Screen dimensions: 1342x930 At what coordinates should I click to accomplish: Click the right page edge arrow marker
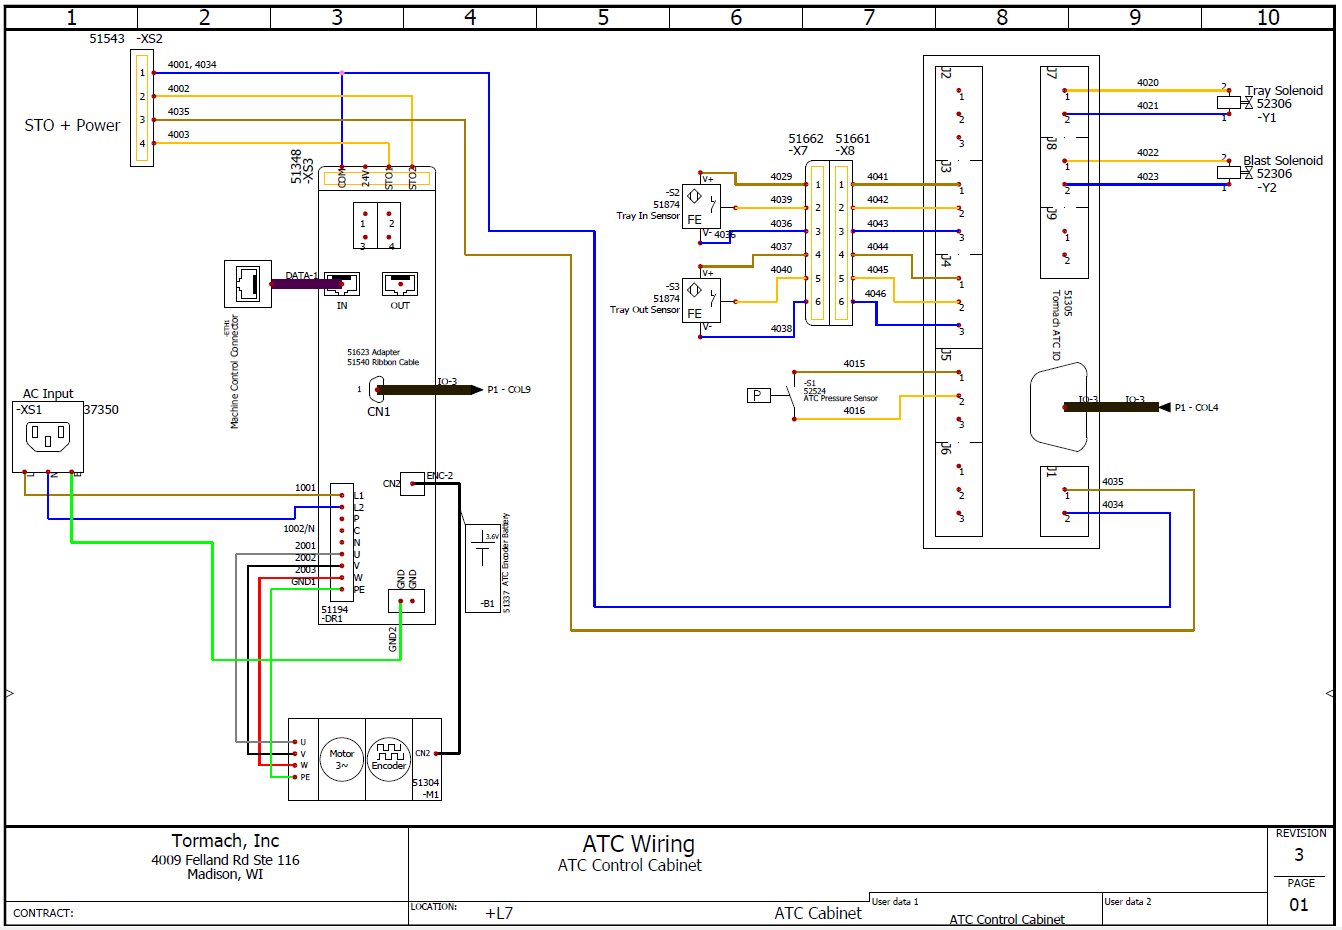coord(1329,693)
